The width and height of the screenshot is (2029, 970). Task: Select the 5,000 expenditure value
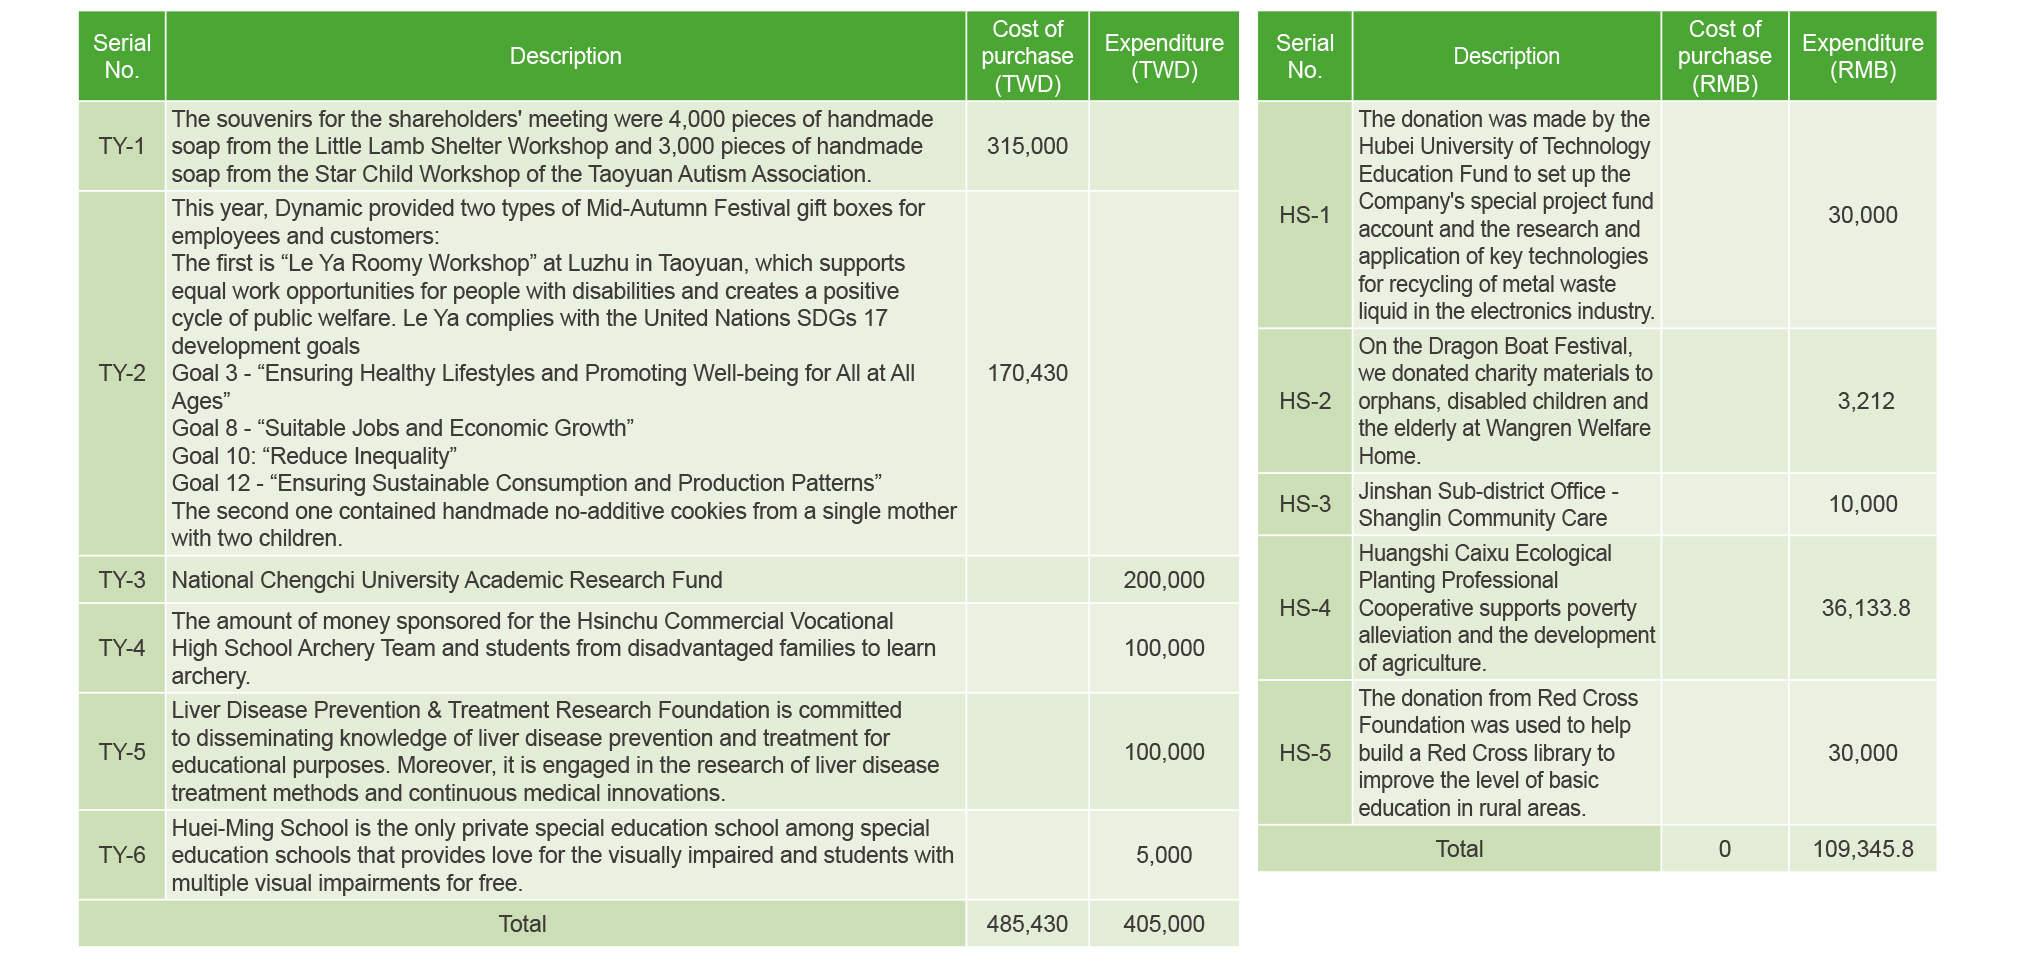tap(1164, 855)
